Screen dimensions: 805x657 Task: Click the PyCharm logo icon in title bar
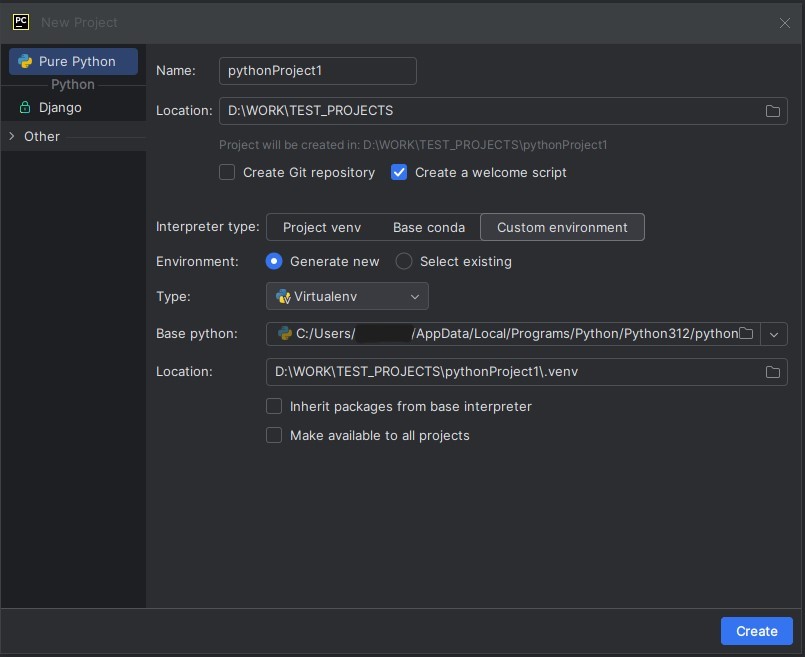pos(21,21)
